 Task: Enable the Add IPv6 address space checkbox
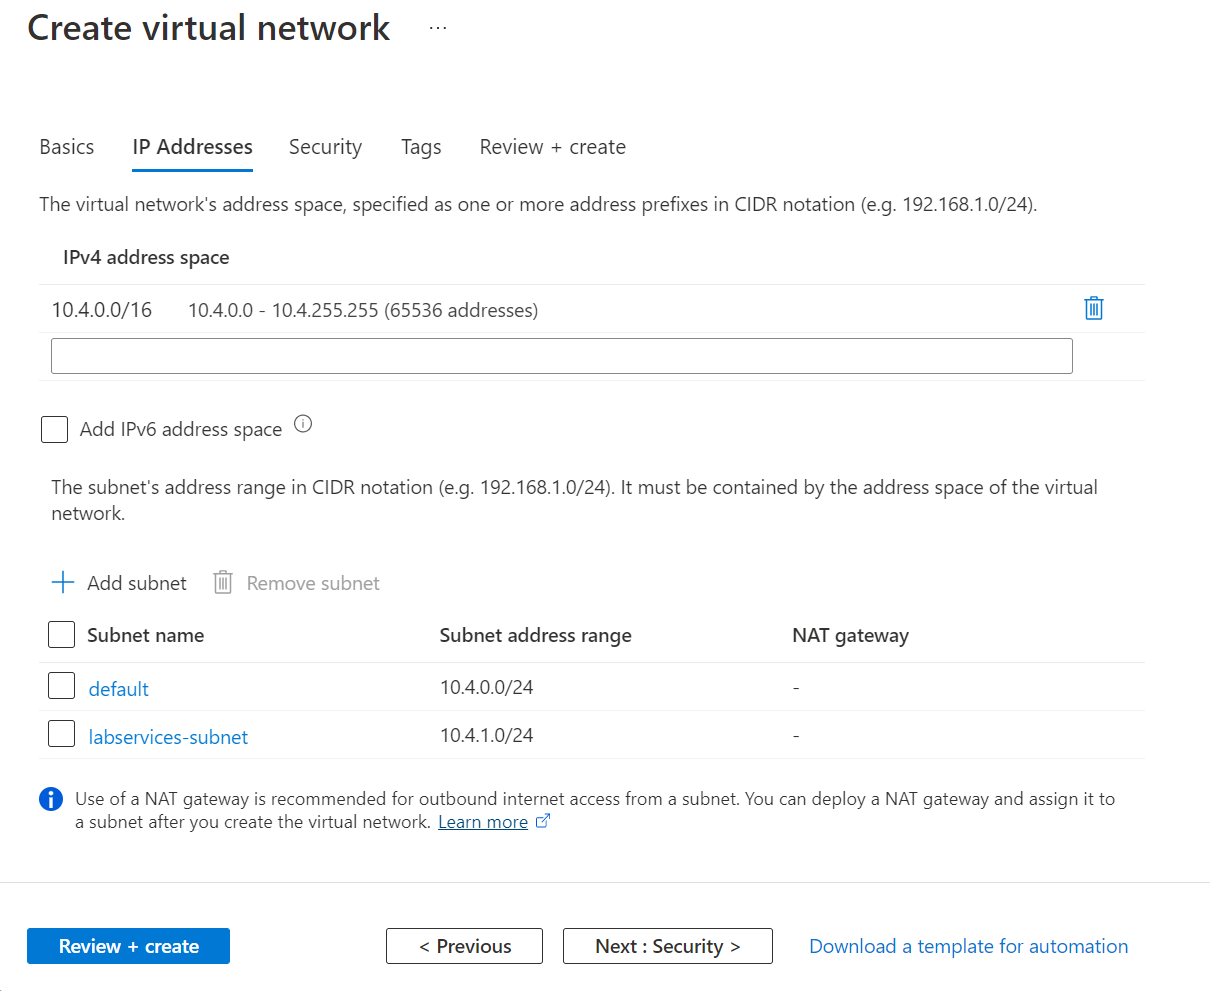pyautogui.click(x=54, y=429)
